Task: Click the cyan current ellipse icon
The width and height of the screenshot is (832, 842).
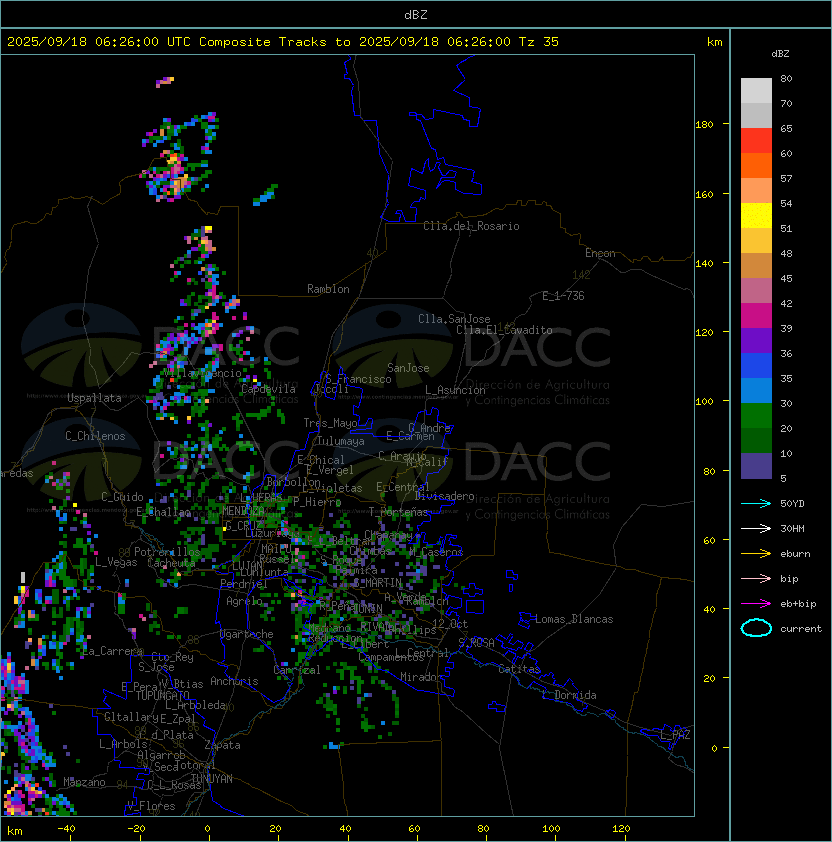Action: click(756, 628)
